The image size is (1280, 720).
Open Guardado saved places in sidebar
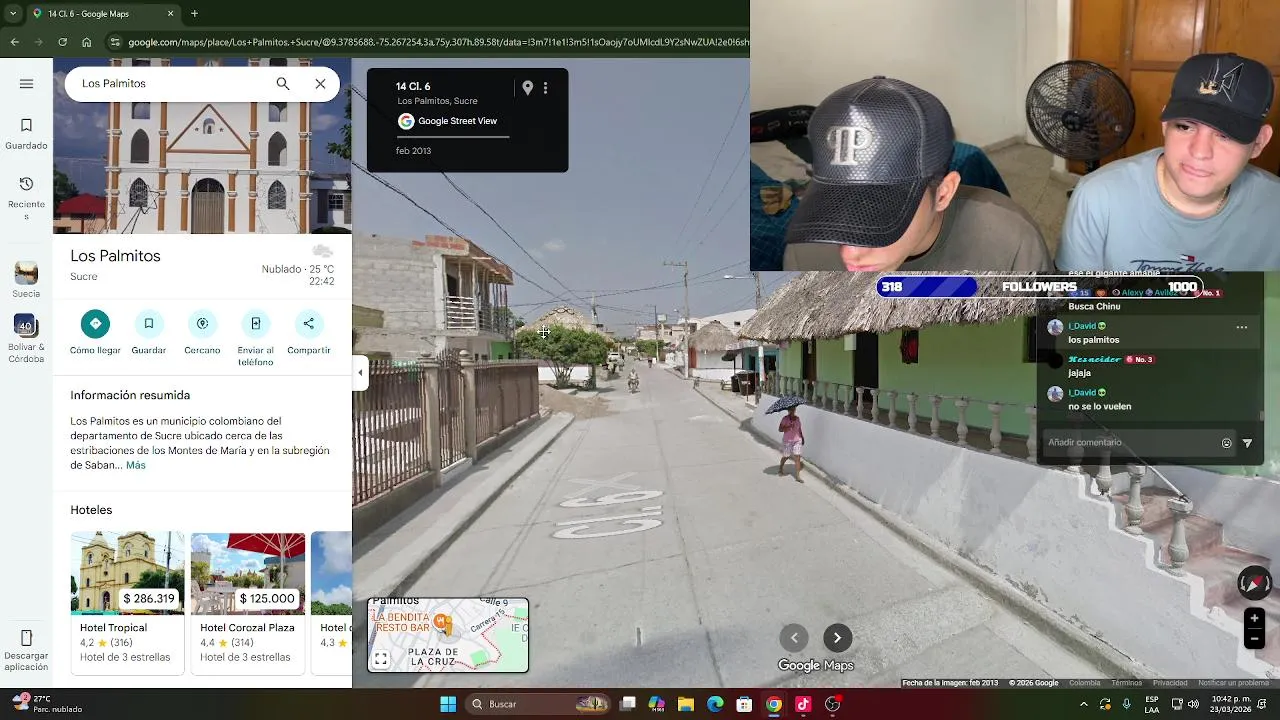pos(26,134)
